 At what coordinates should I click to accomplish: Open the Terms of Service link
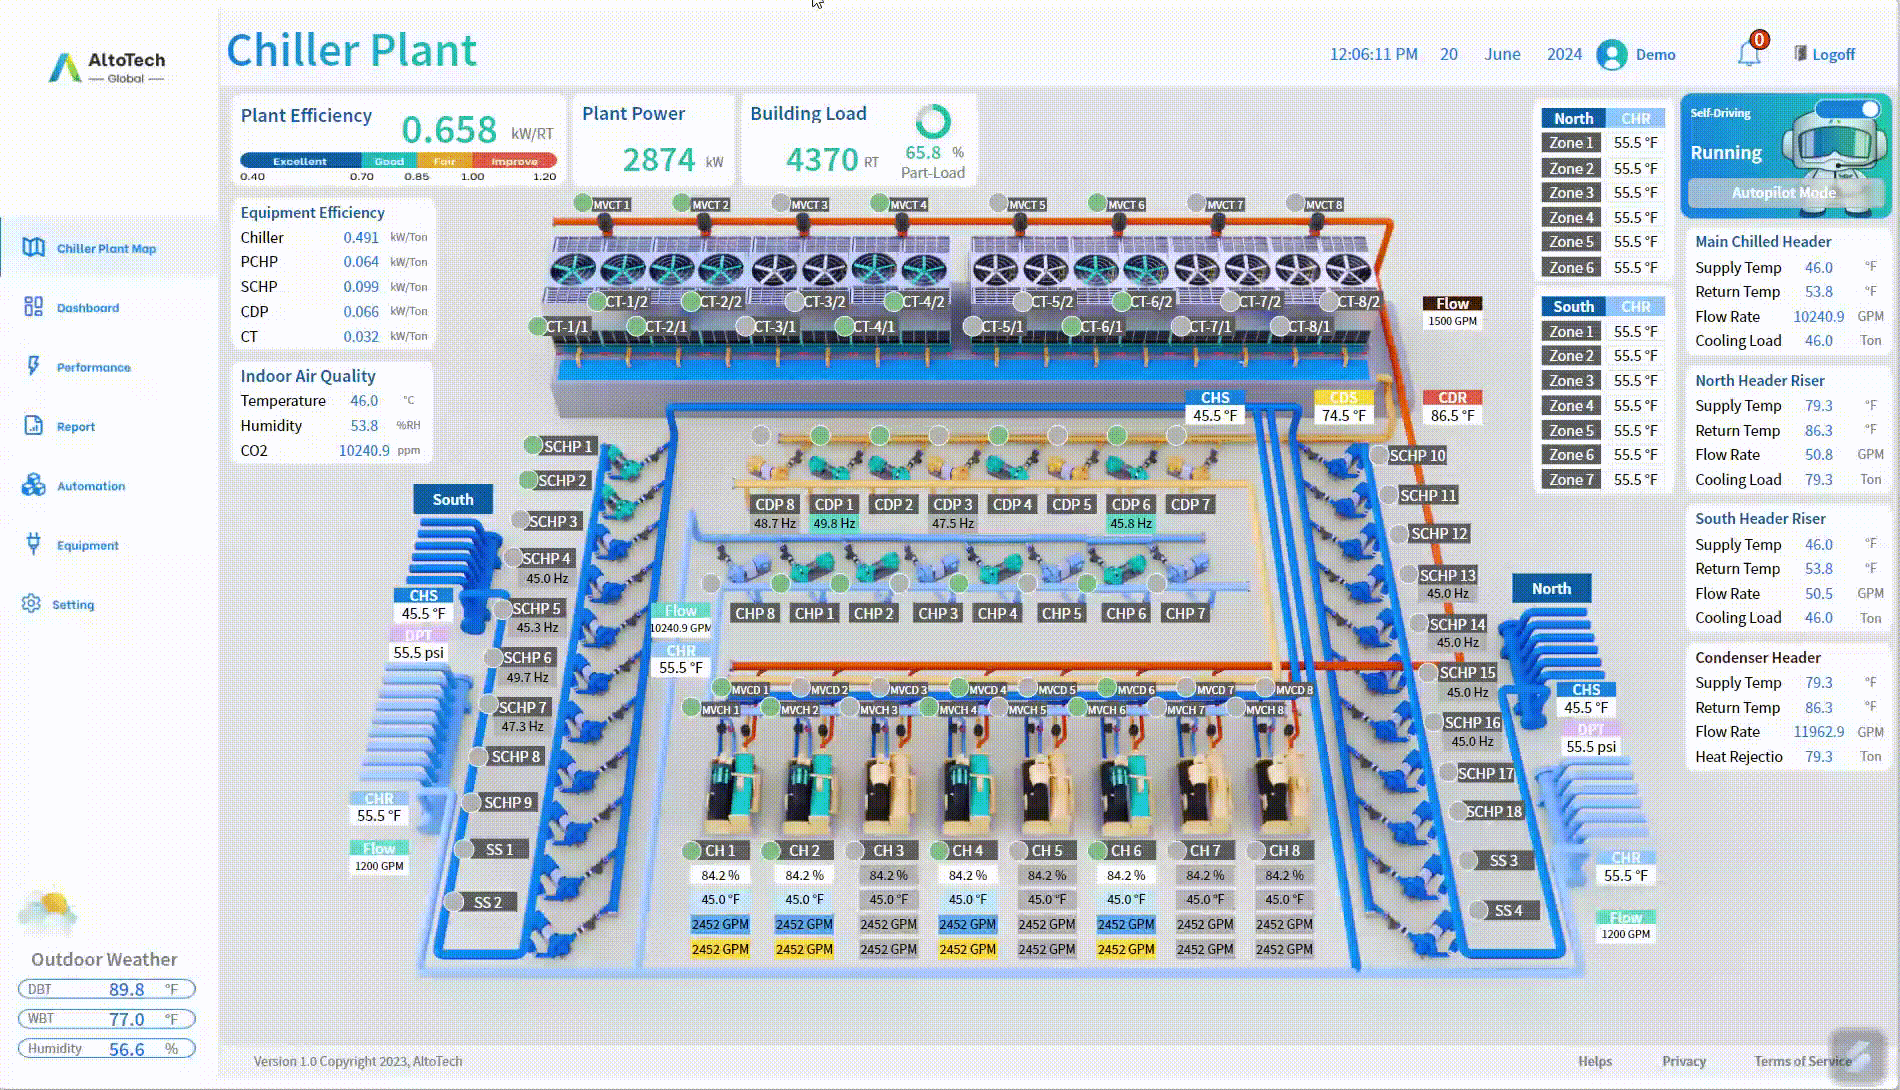pyautogui.click(x=1802, y=1061)
